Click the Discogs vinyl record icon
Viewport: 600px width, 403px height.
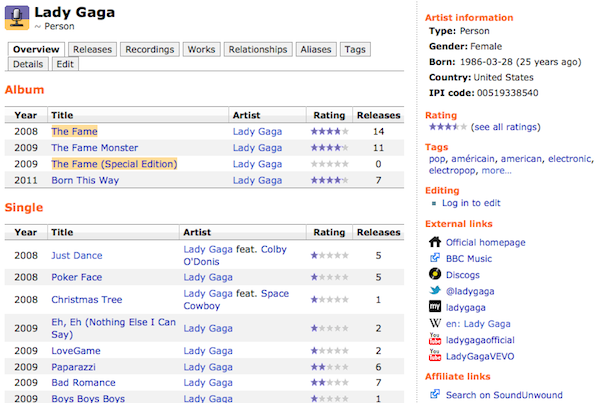click(435, 274)
